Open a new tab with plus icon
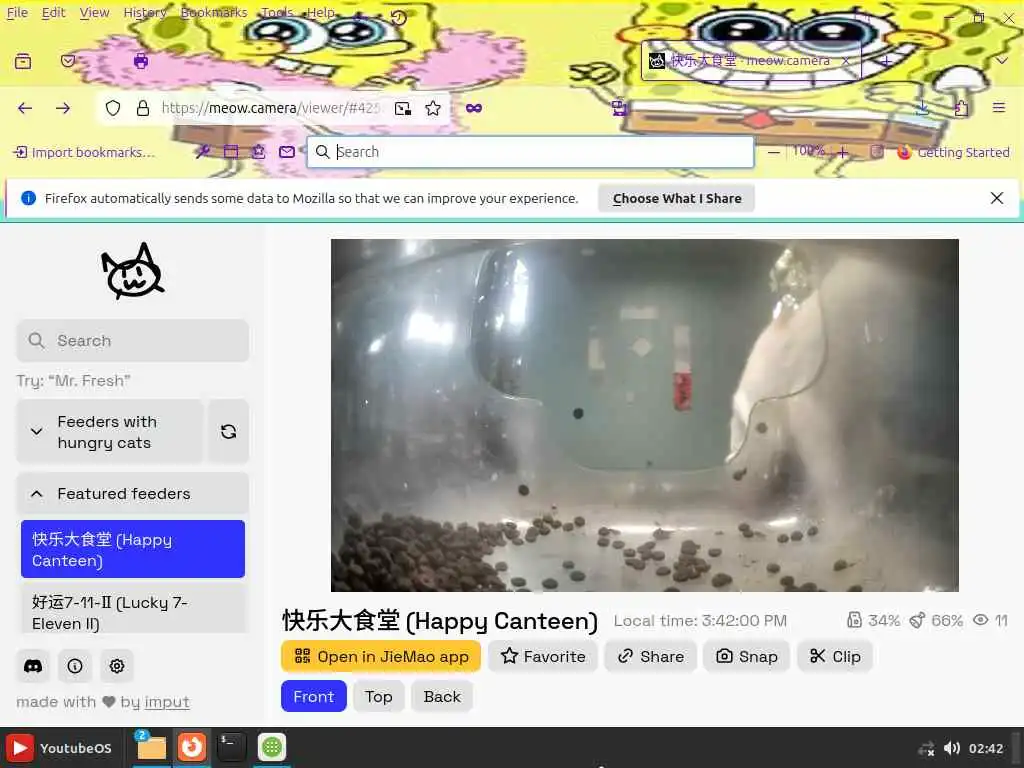 coord(886,61)
